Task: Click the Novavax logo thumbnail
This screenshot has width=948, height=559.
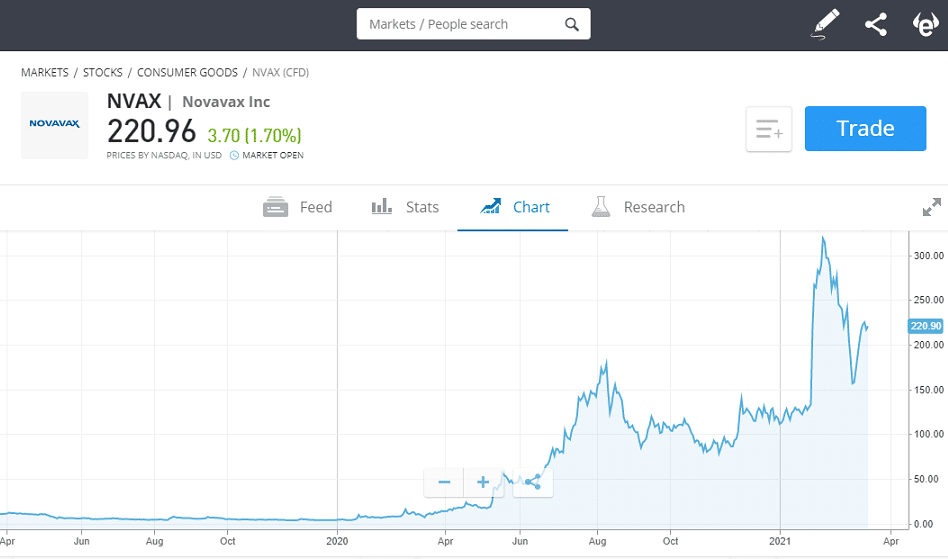Action: pos(54,125)
